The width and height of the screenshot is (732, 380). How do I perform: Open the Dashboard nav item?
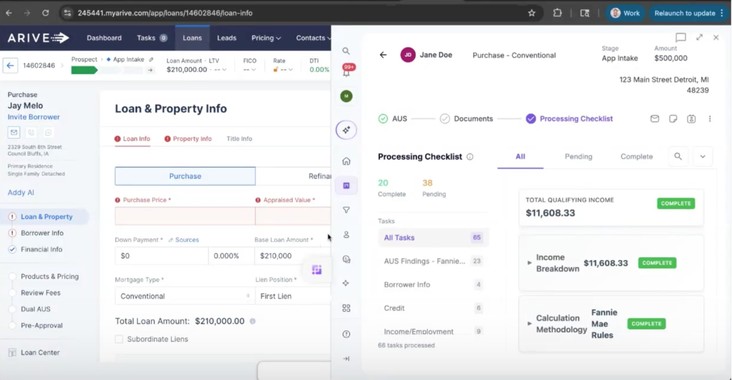tap(104, 38)
